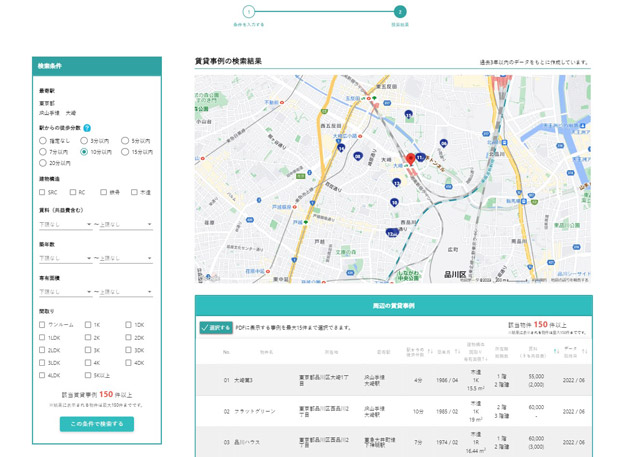Sort by walking minutes column arrows
The image size is (640, 457).
[x=430, y=351]
